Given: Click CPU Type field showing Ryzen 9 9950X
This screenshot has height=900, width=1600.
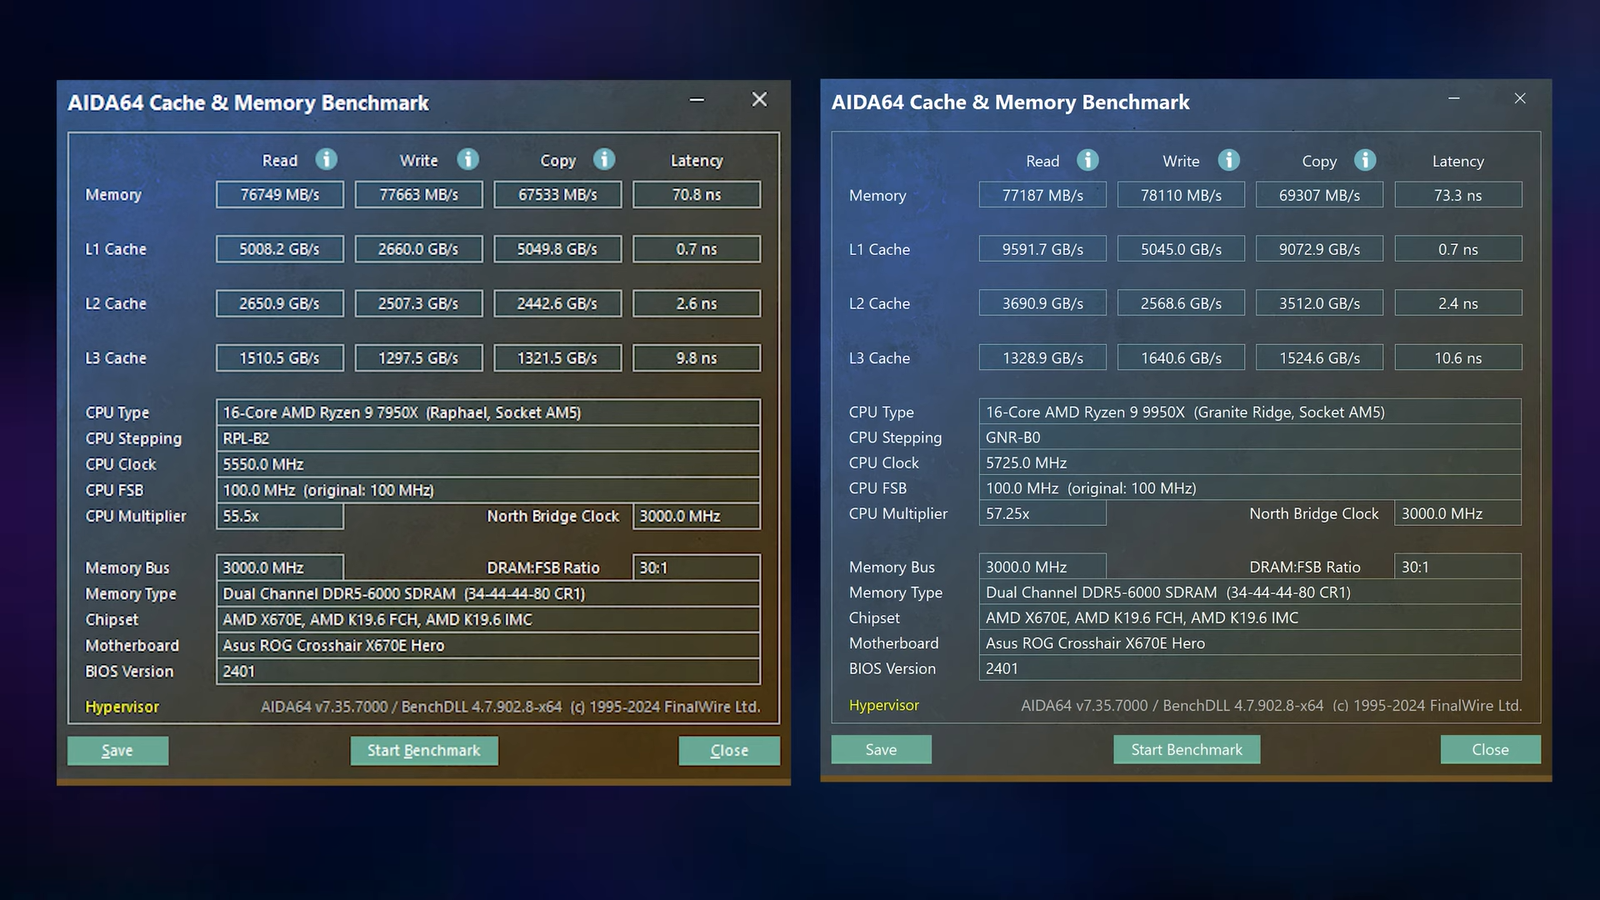Looking at the screenshot, I should (x=1250, y=411).
